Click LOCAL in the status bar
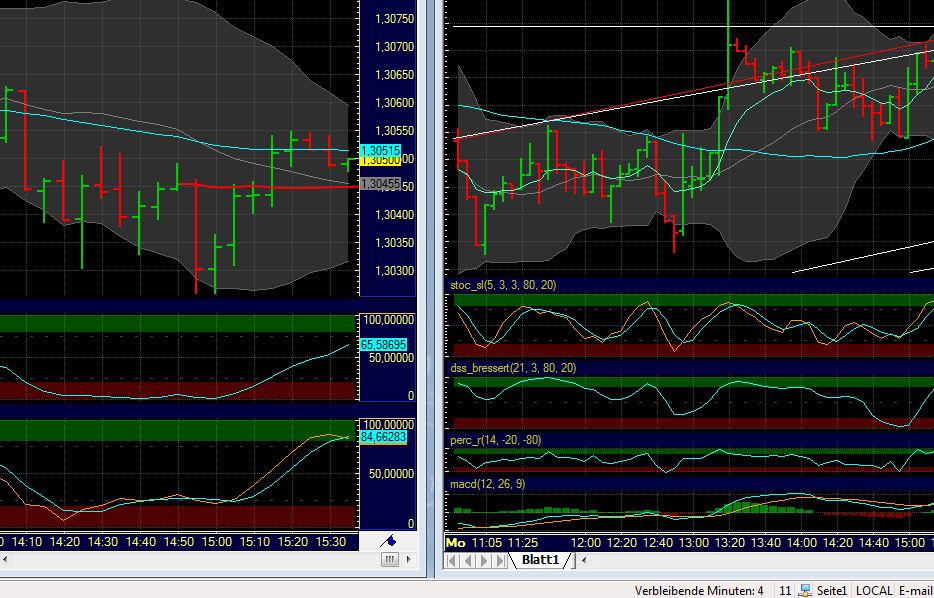 click(x=875, y=590)
